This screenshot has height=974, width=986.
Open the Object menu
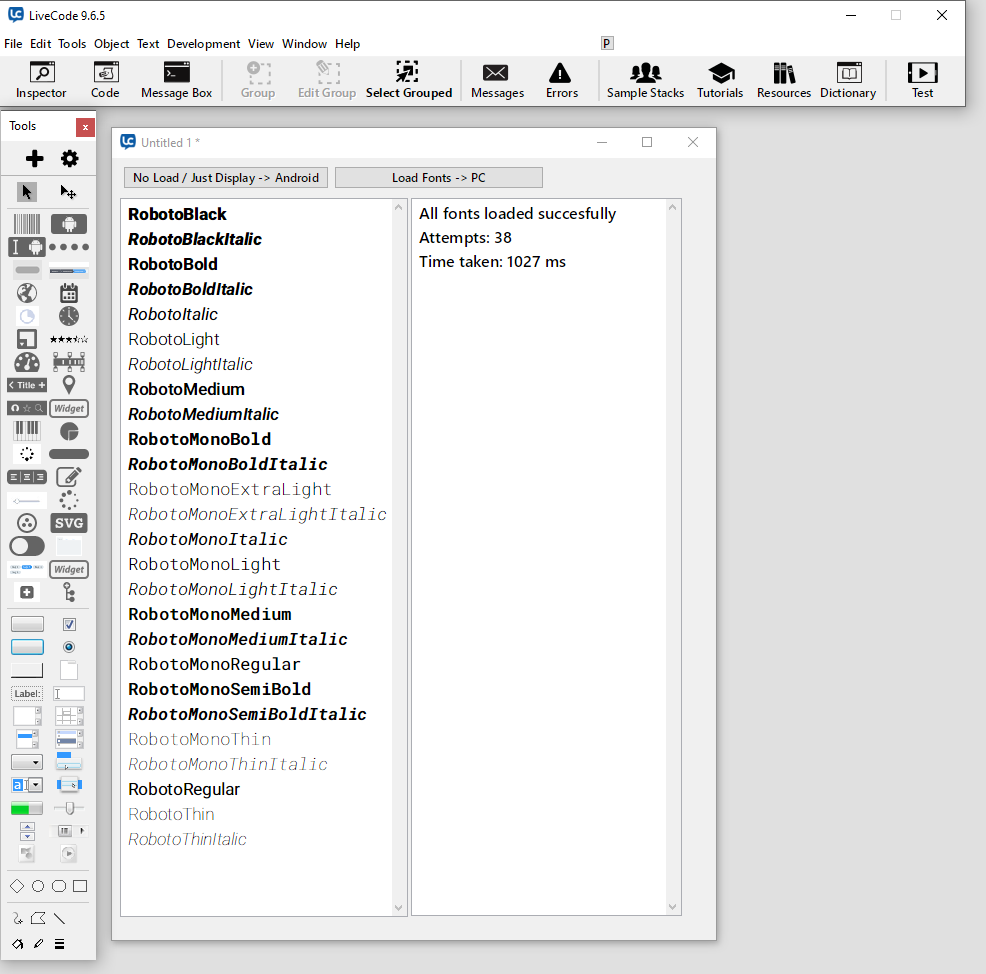(111, 44)
